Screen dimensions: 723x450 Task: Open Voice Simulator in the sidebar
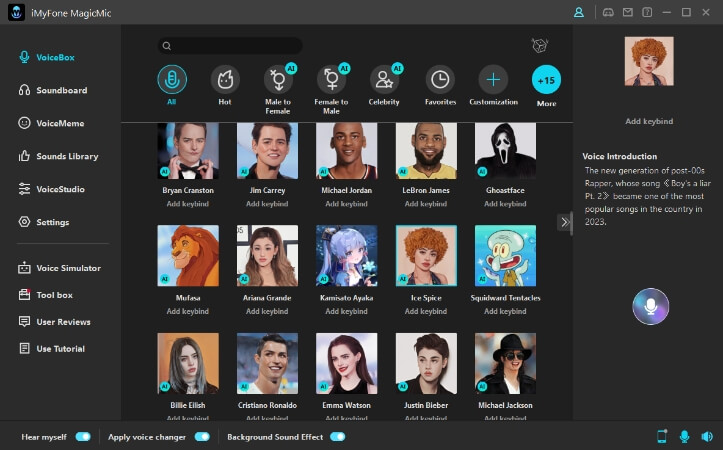coord(59,268)
